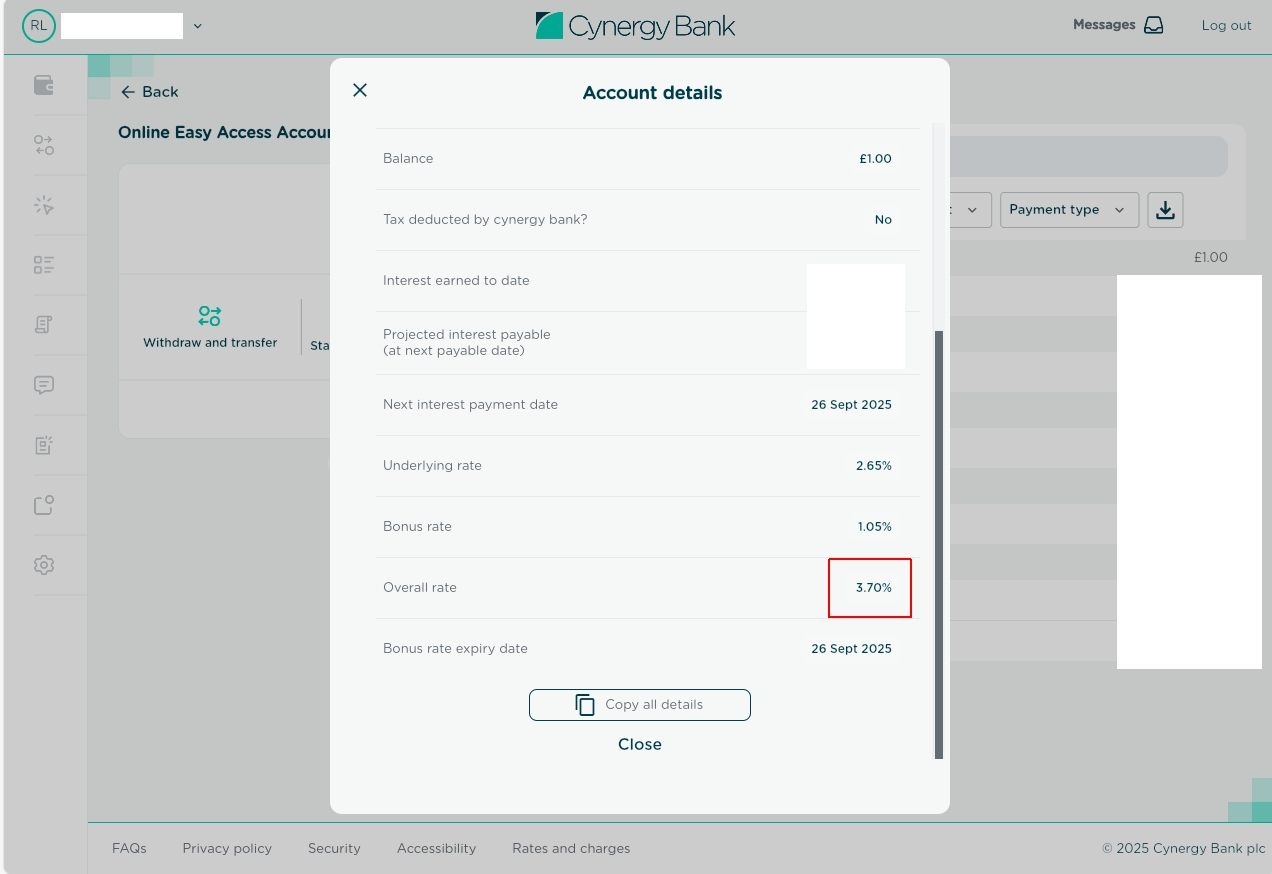The width and height of the screenshot is (1272, 874).
Task: Open the transfers icon in sidebar
Action: click(44, 145)
